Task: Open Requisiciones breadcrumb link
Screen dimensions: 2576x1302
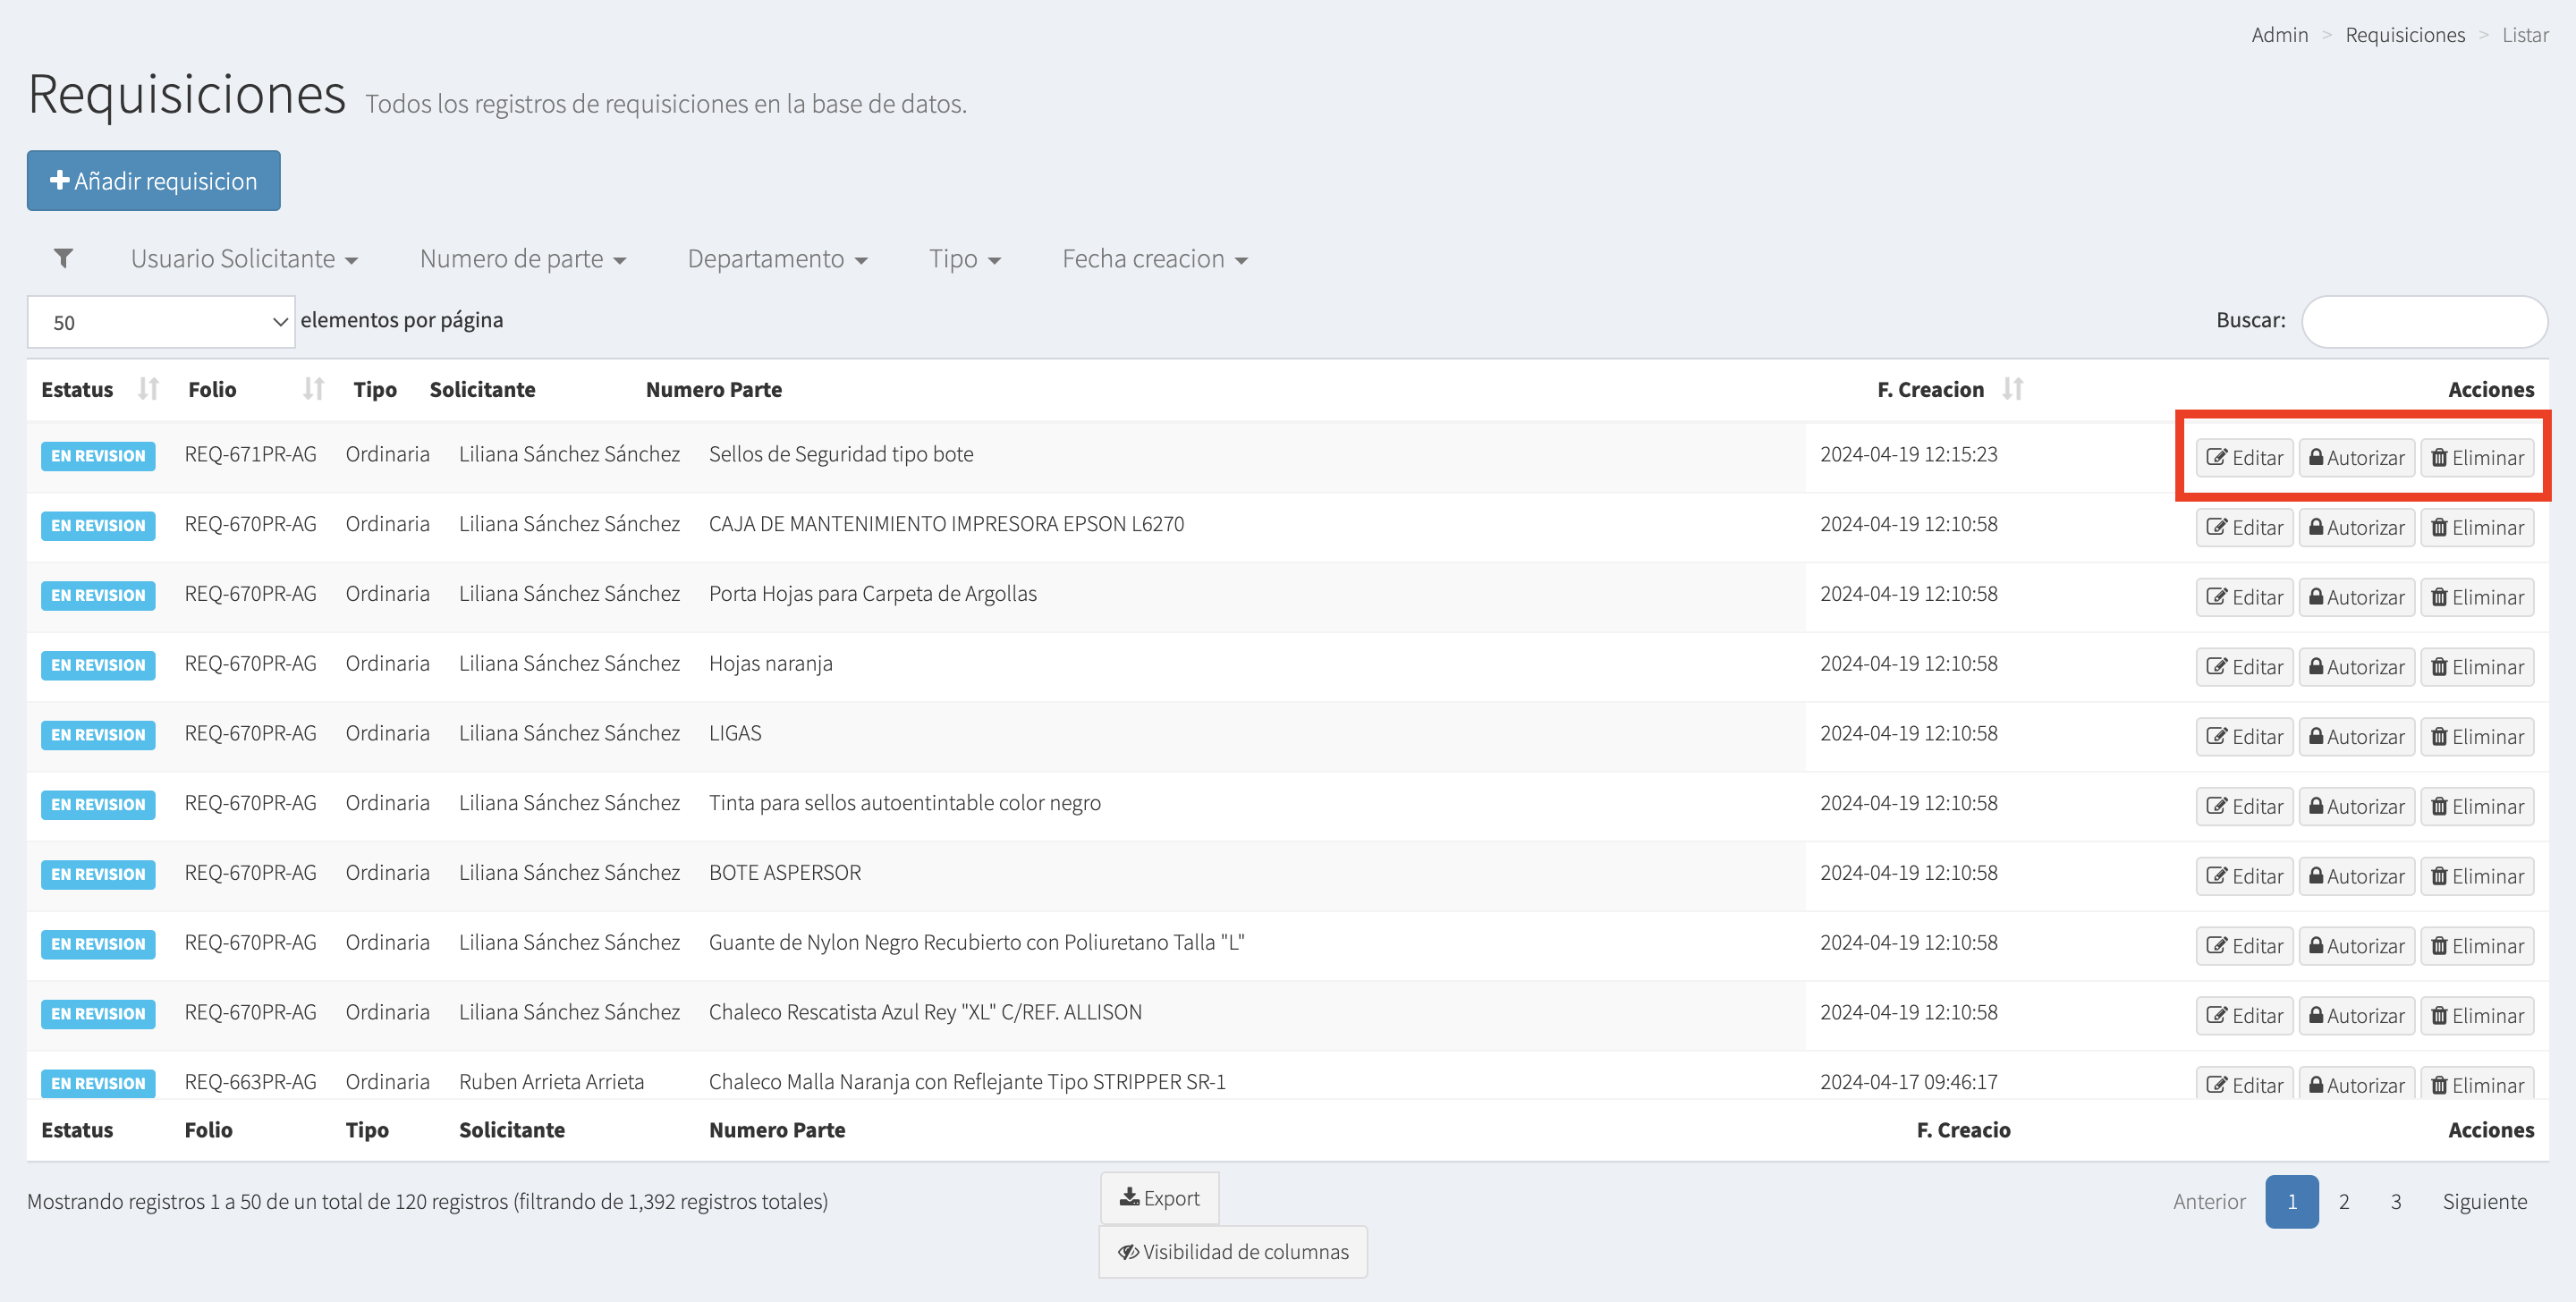Action: point(2404,35)
